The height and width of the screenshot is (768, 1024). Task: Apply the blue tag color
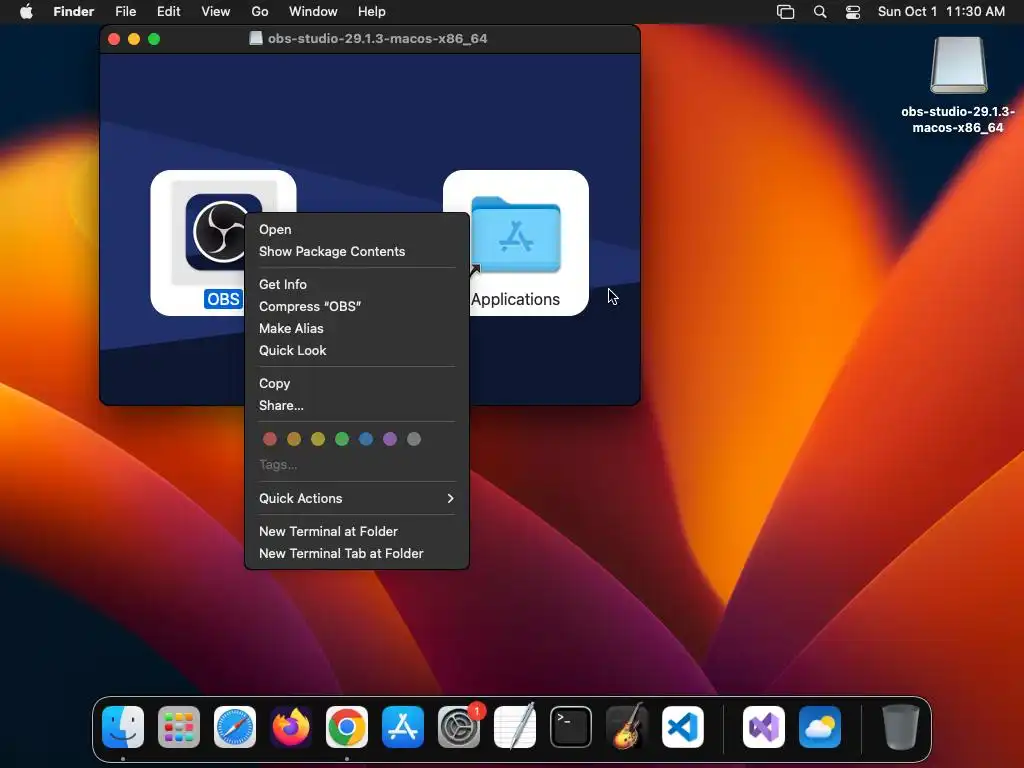(x=366, y=439)
